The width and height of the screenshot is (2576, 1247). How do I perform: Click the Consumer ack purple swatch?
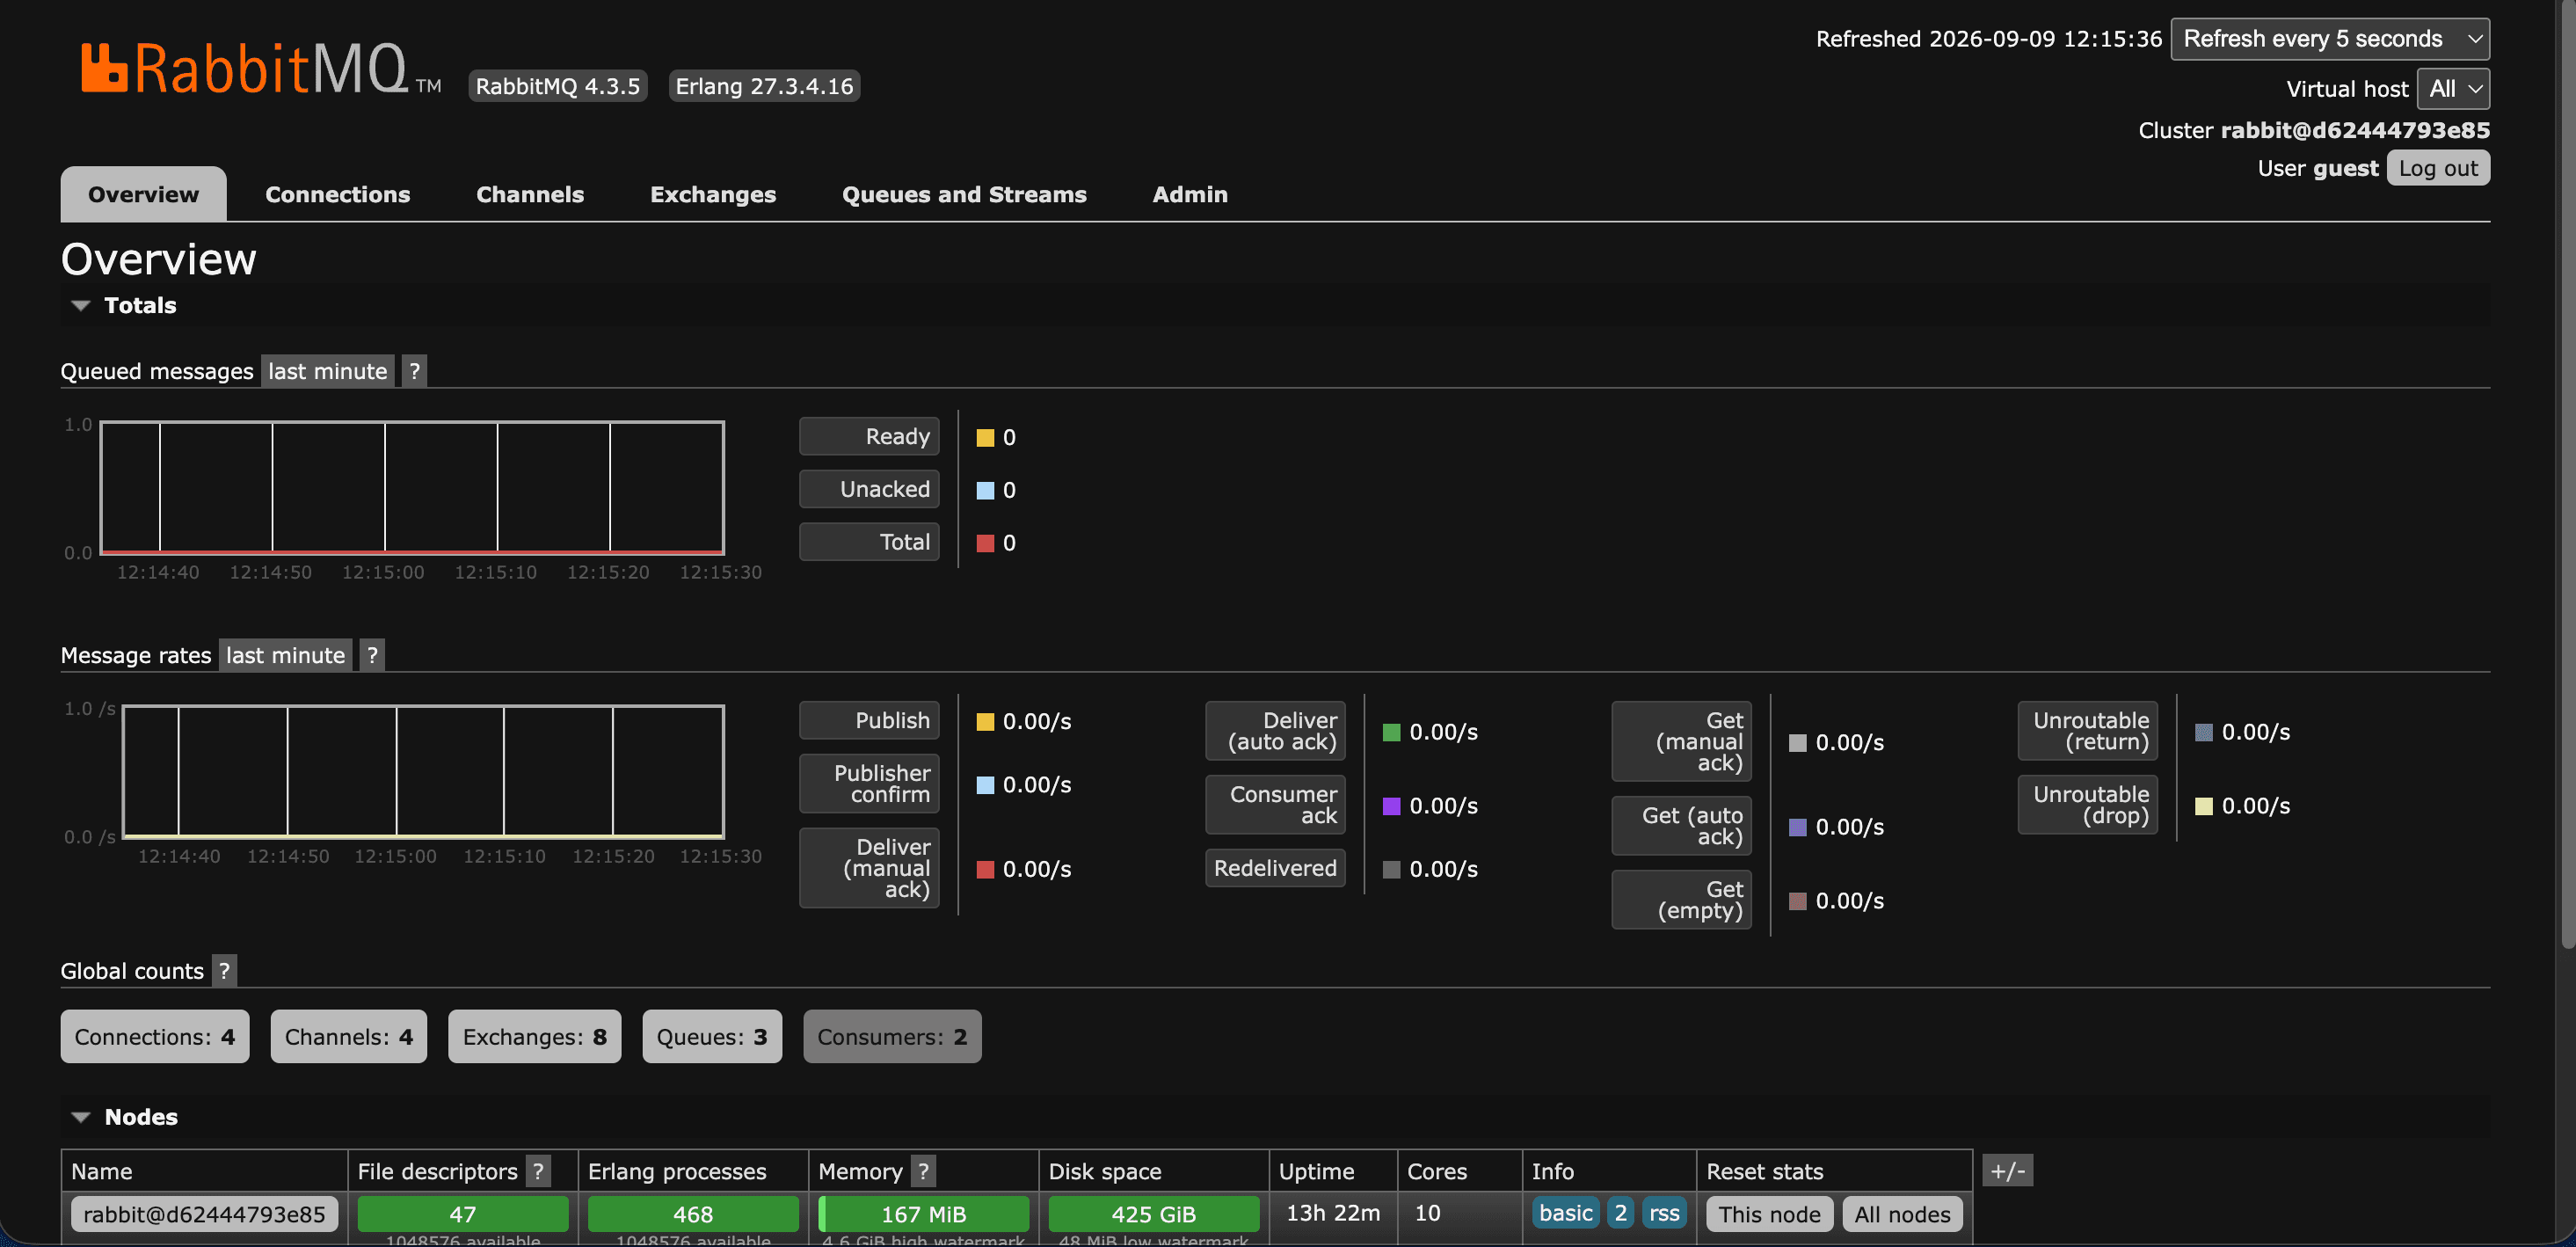[x=1391, y=806]
